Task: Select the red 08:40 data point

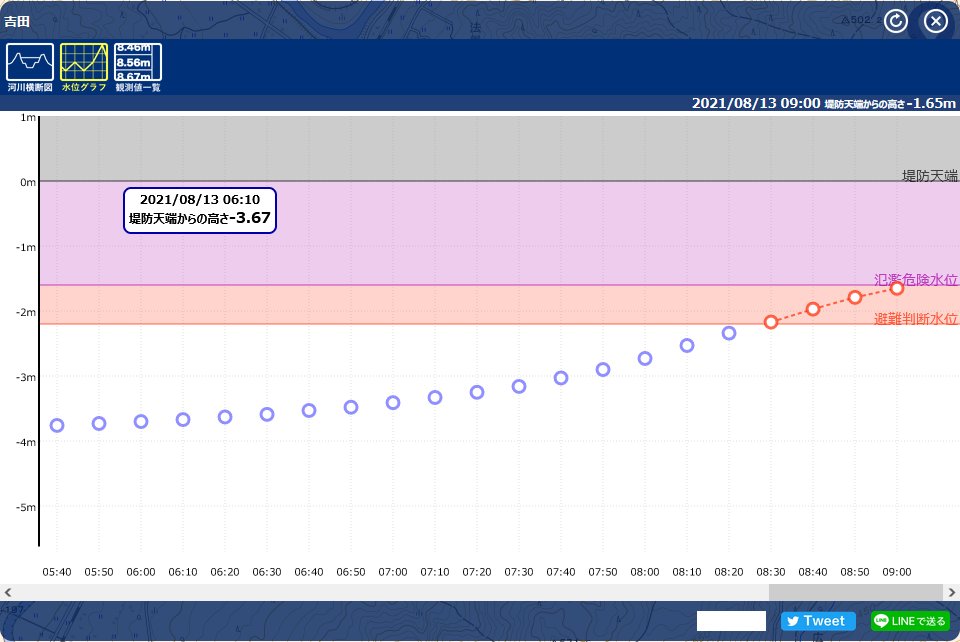Action: coord(813,309)
